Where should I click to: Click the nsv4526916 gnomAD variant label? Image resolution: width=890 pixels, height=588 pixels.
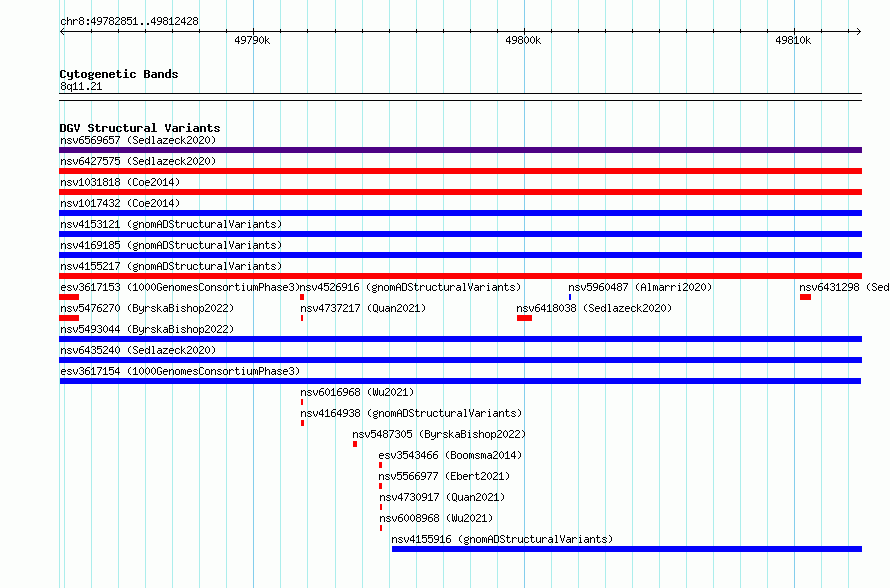pyautogui.click(x=410, y=287)
